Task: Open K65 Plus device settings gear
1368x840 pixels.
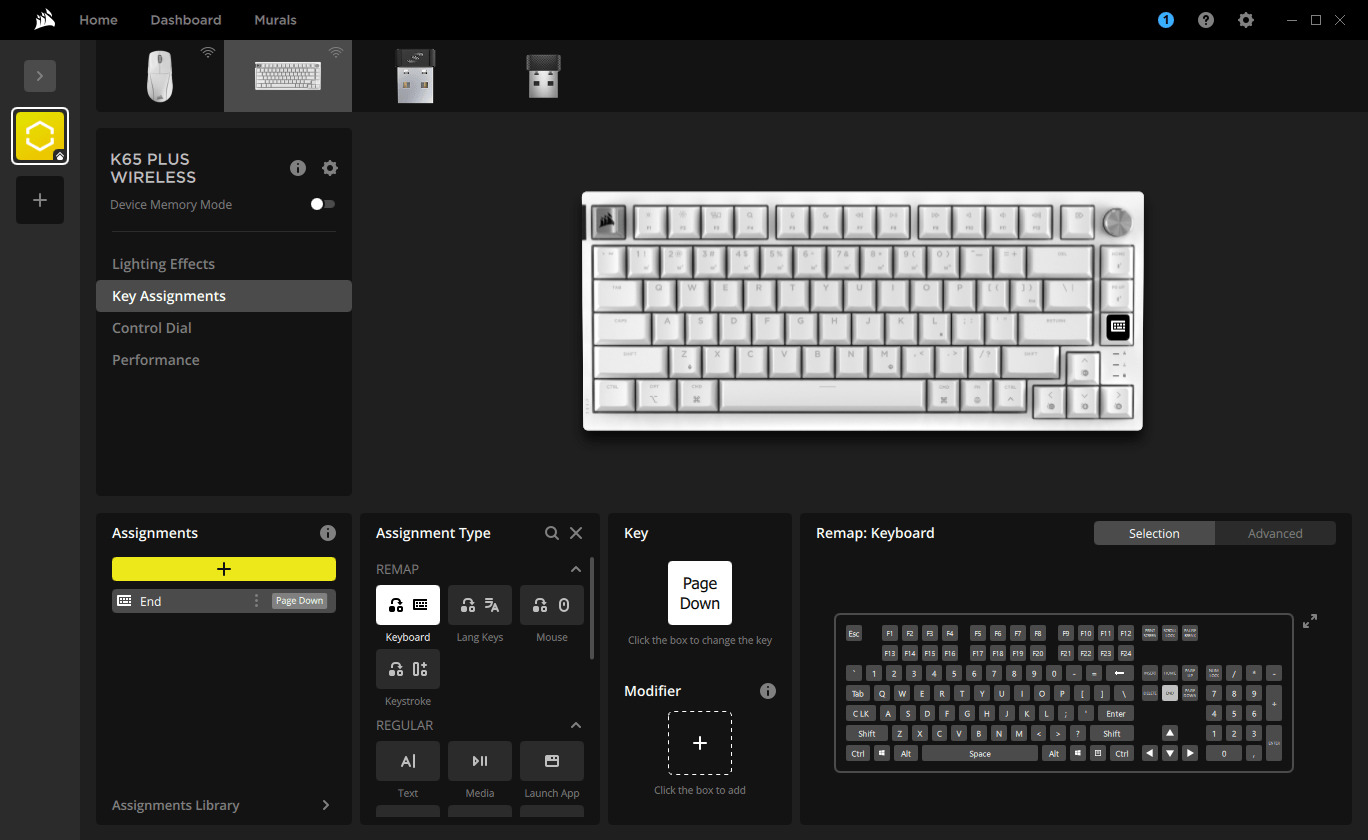Action: click(x=330, y=168)
